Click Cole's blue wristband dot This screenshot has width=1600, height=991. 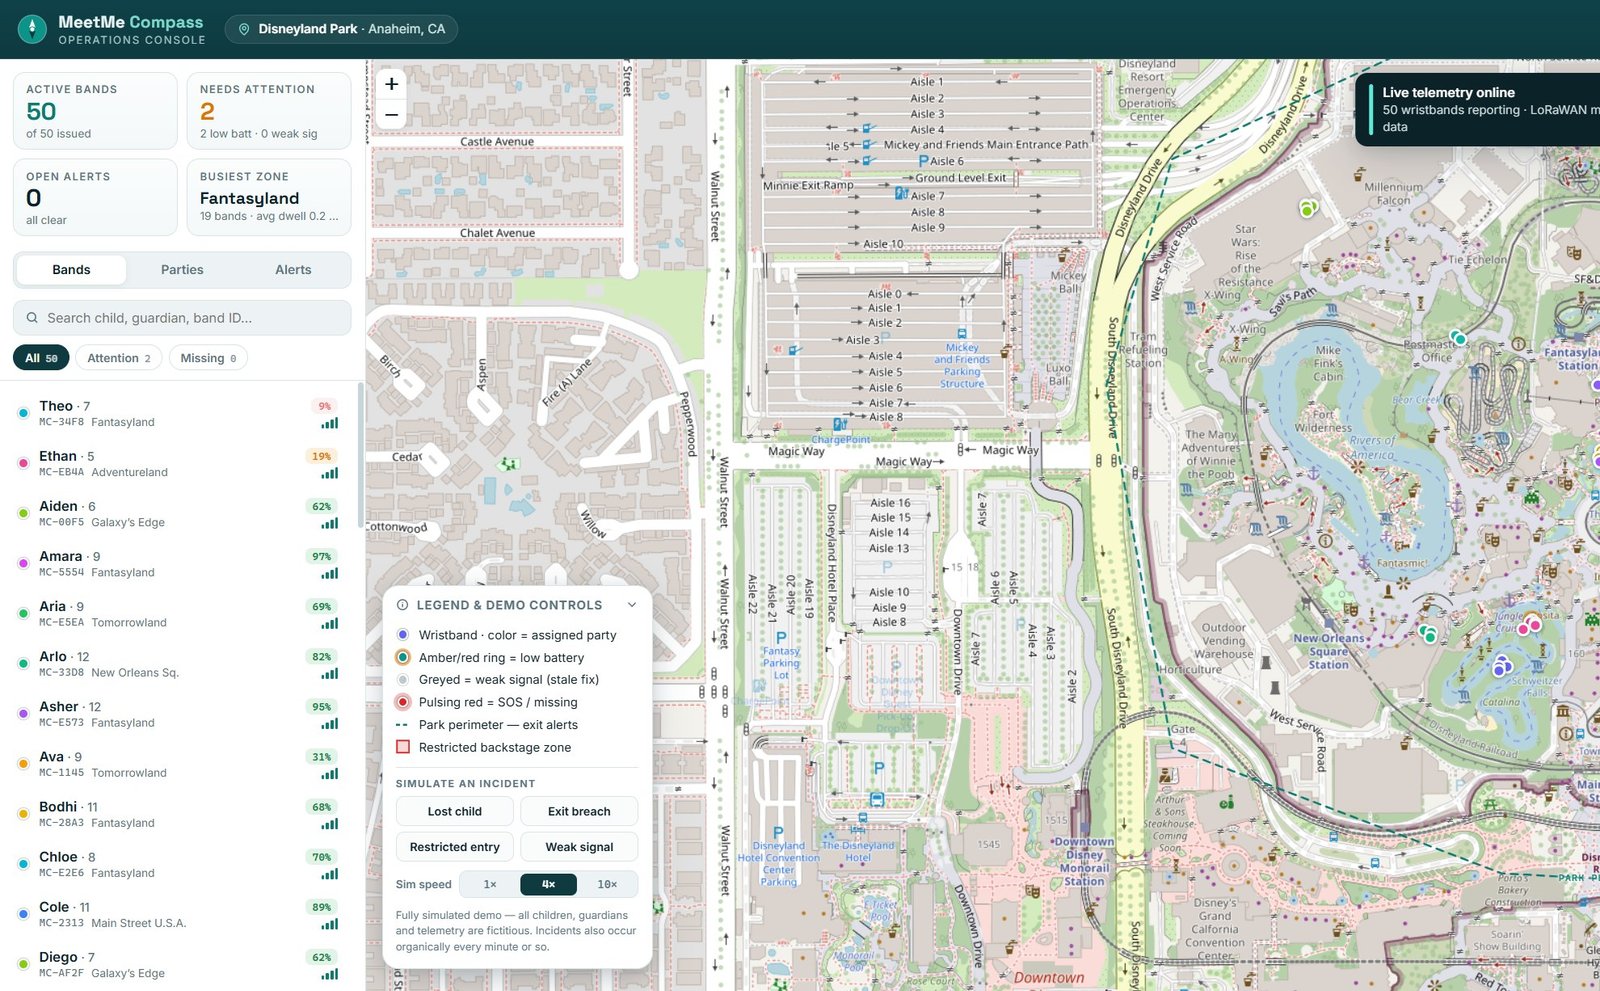(23, 914)
